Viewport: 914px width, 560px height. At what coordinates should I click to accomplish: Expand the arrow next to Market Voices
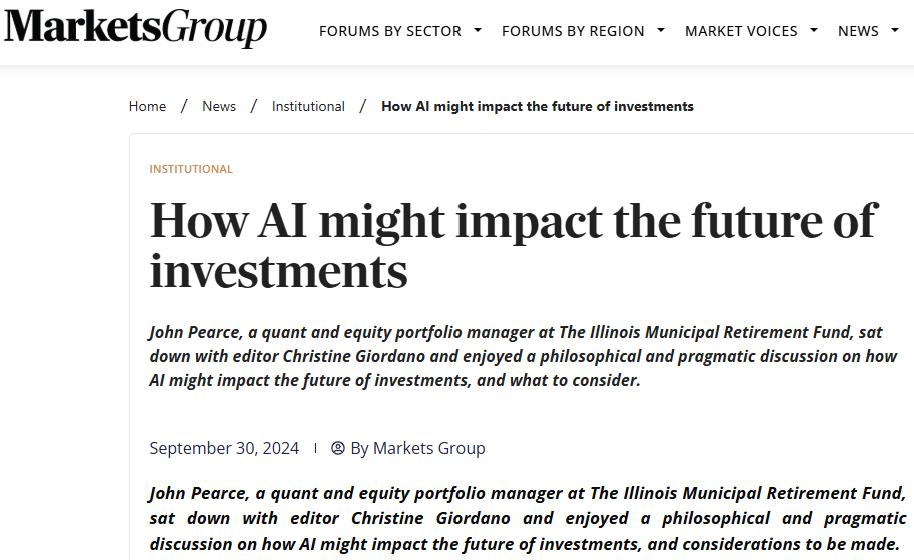814,31
